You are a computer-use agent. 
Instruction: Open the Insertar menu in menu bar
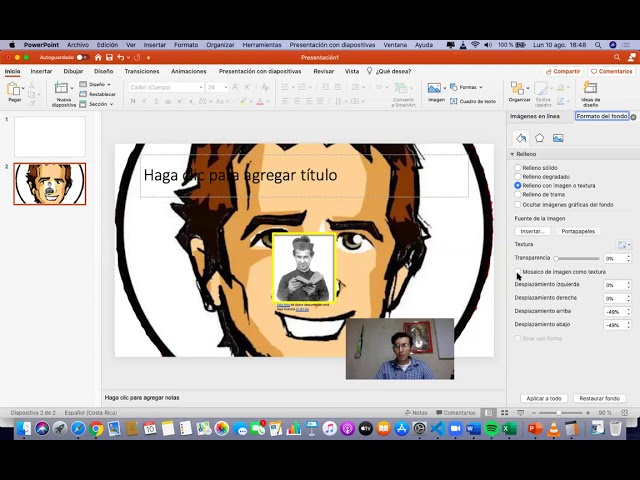point(154,45)
